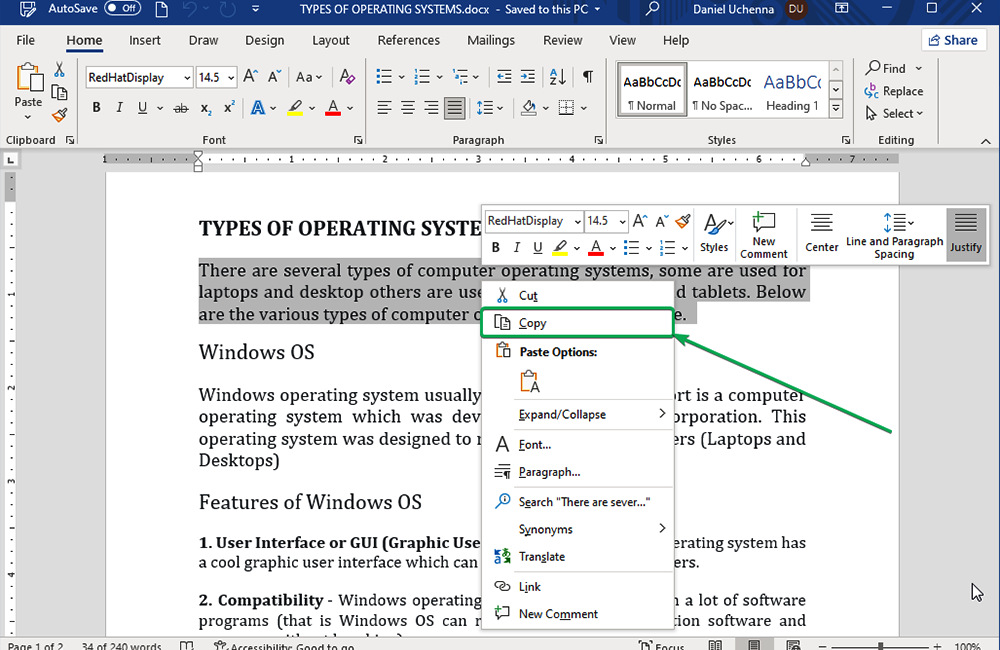Choose Copy from the context menu

tap(532, 323)
